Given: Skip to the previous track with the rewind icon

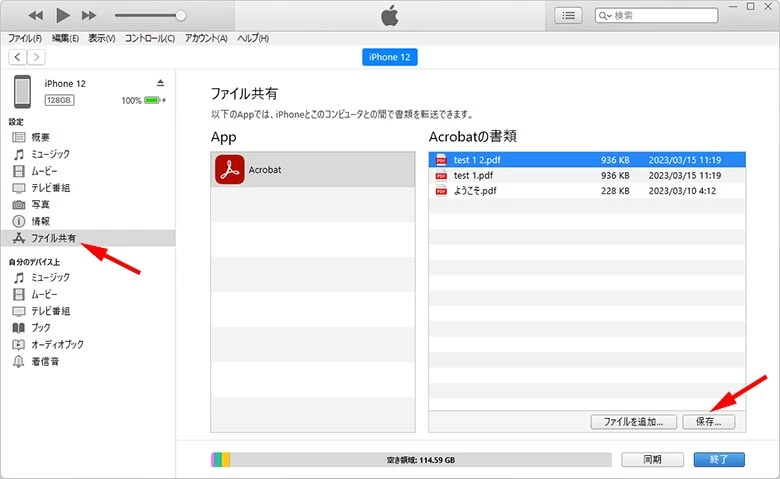Looking at the screenshot, I should (36, 15).
